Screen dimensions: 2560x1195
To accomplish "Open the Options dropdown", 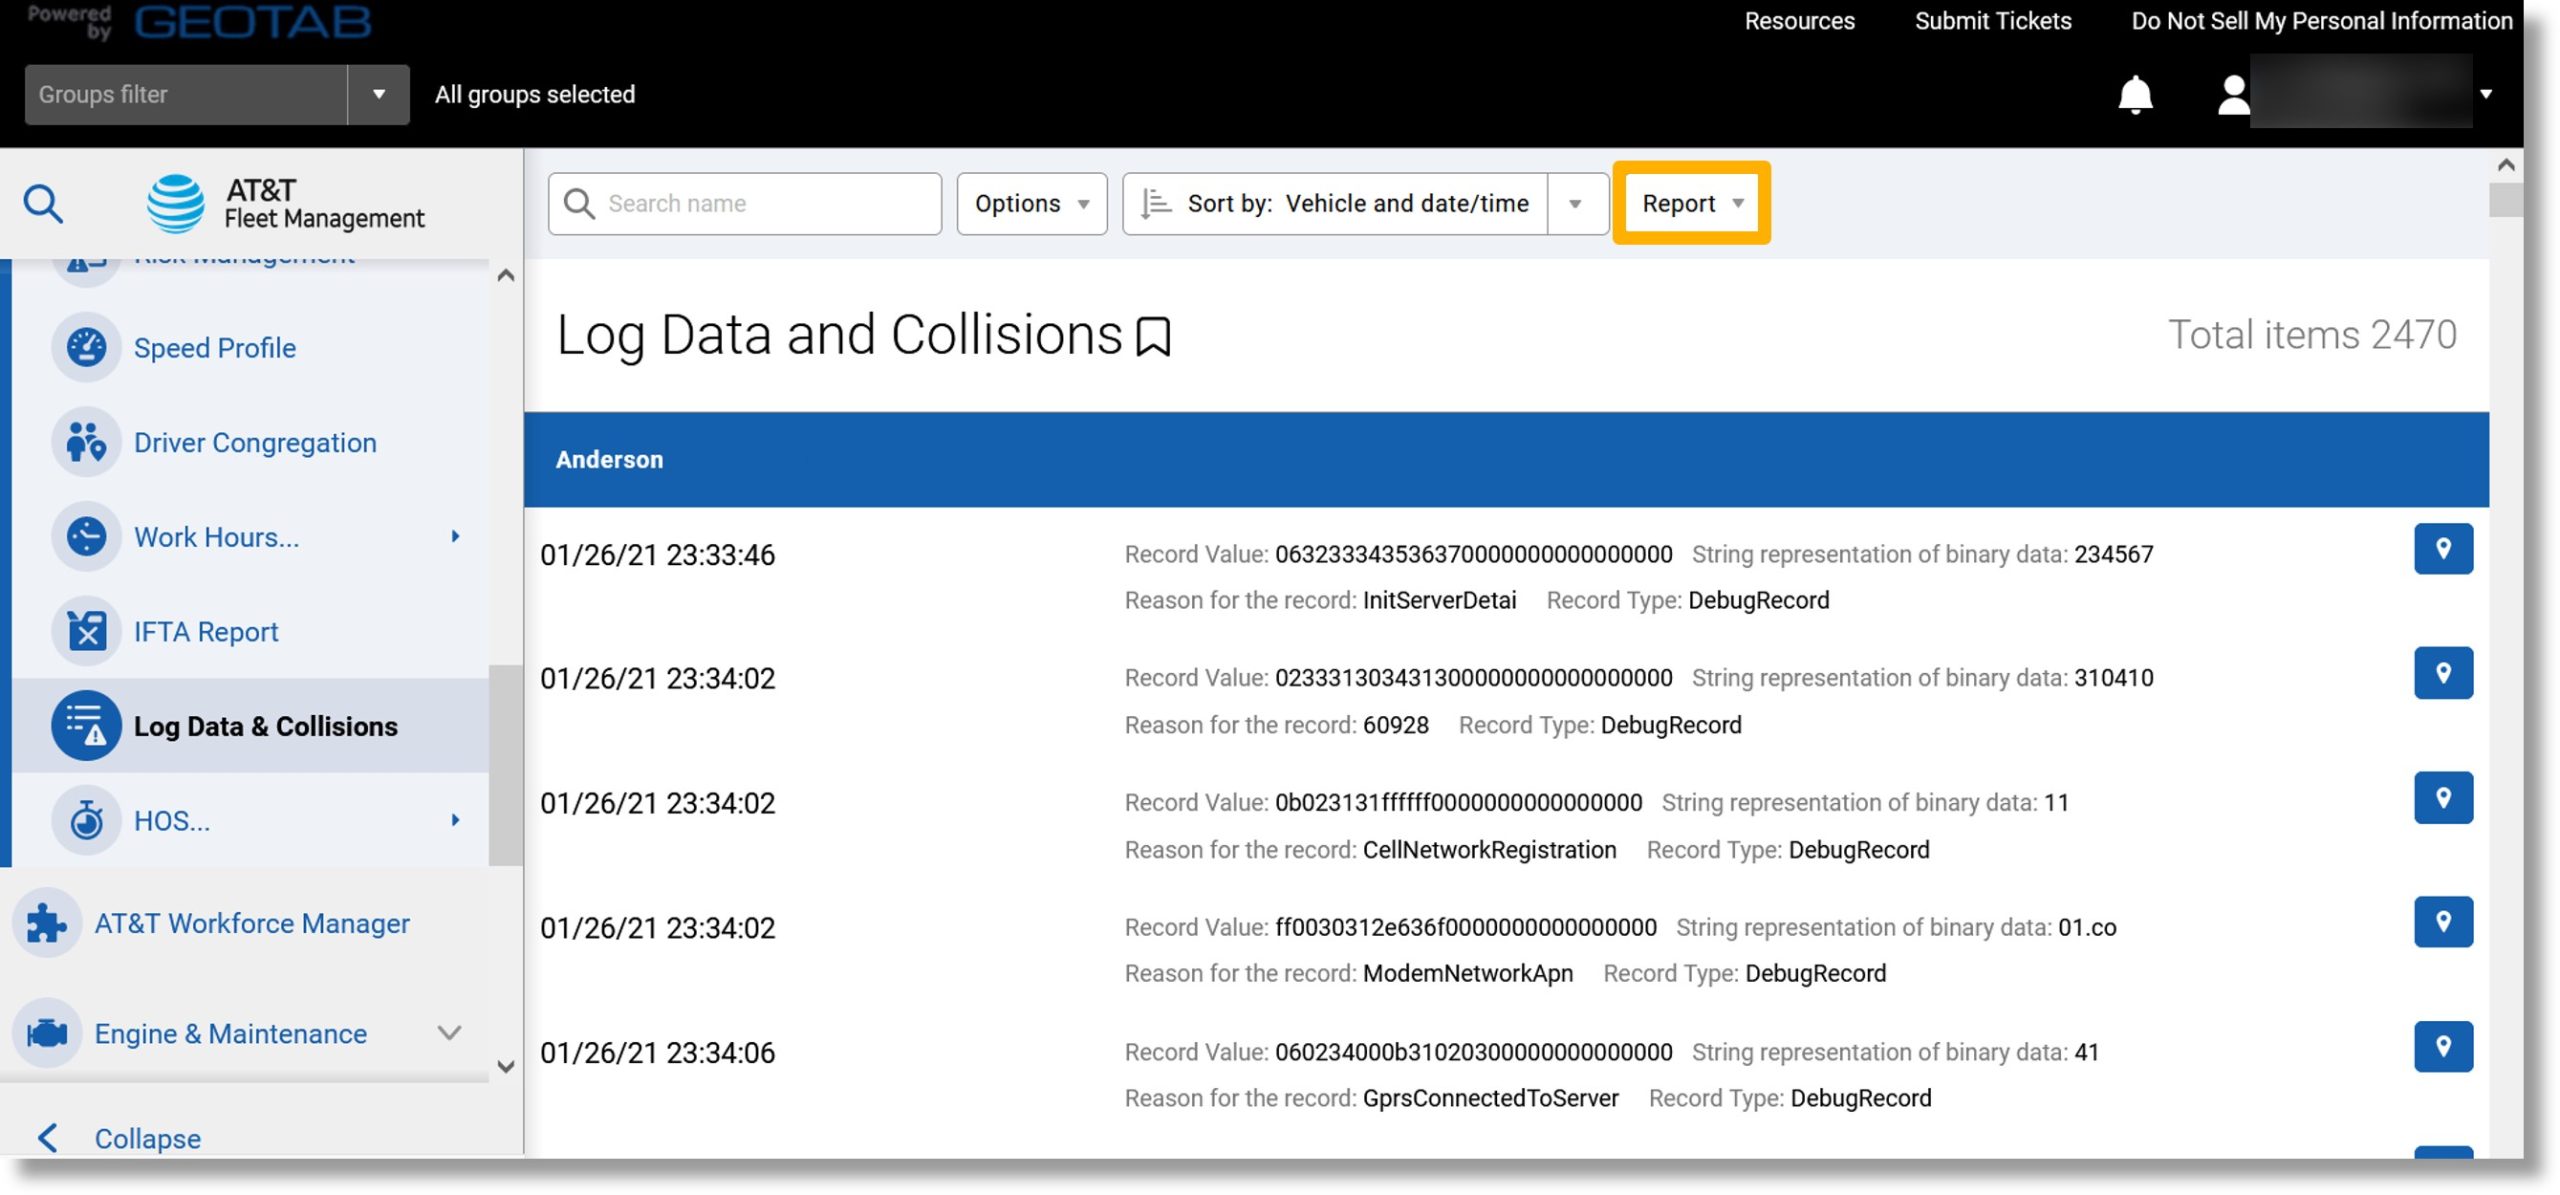I will [1031, 204].
